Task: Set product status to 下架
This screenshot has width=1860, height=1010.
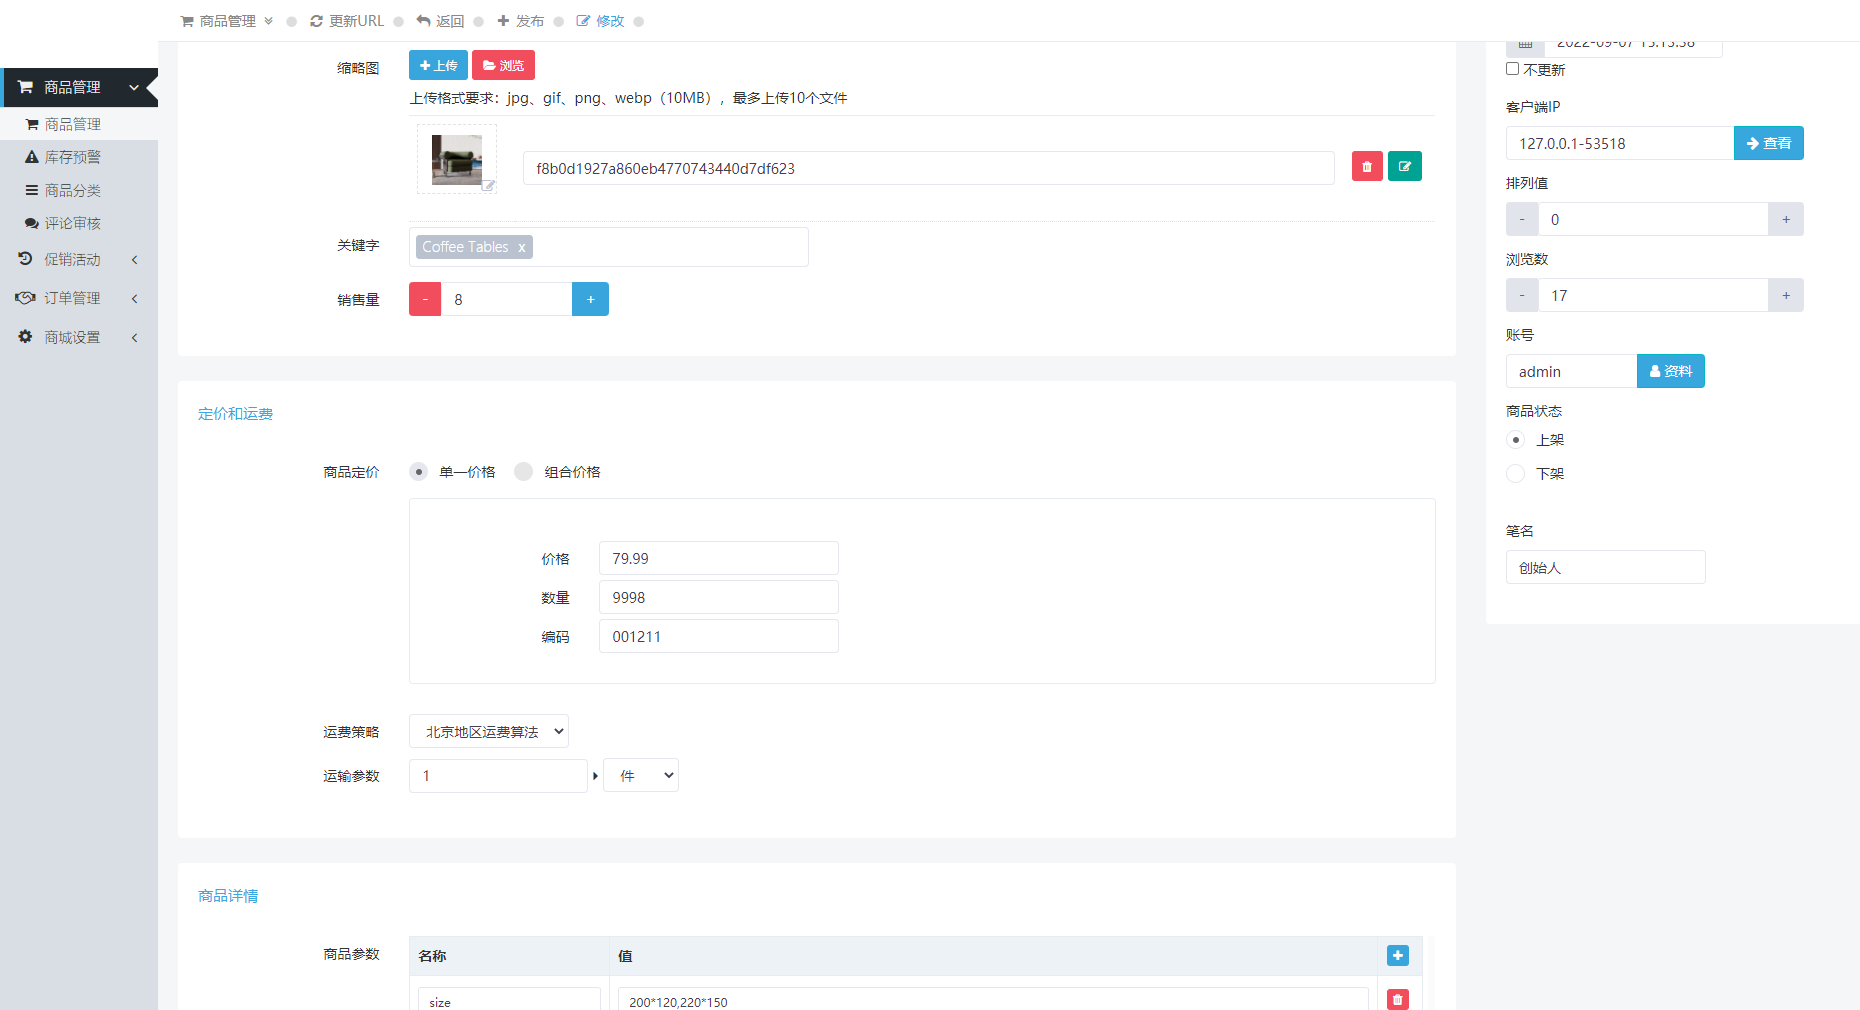Action: [x=1514, y=473]
